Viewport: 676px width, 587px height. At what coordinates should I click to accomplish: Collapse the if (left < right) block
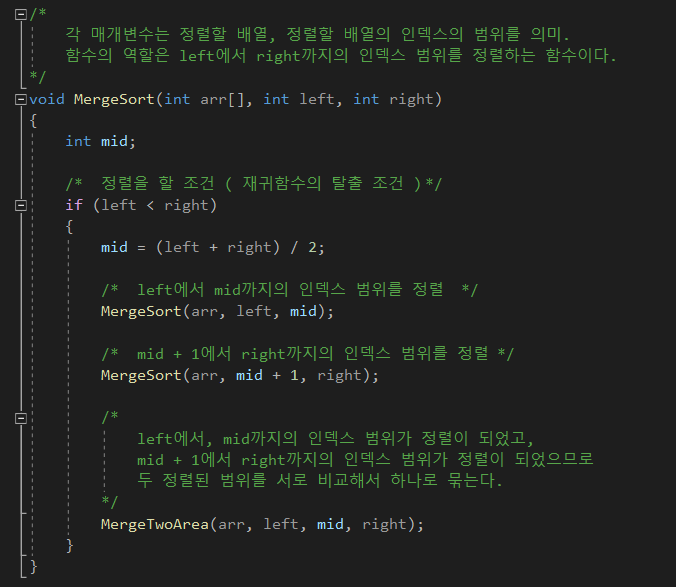coord(21,206)
